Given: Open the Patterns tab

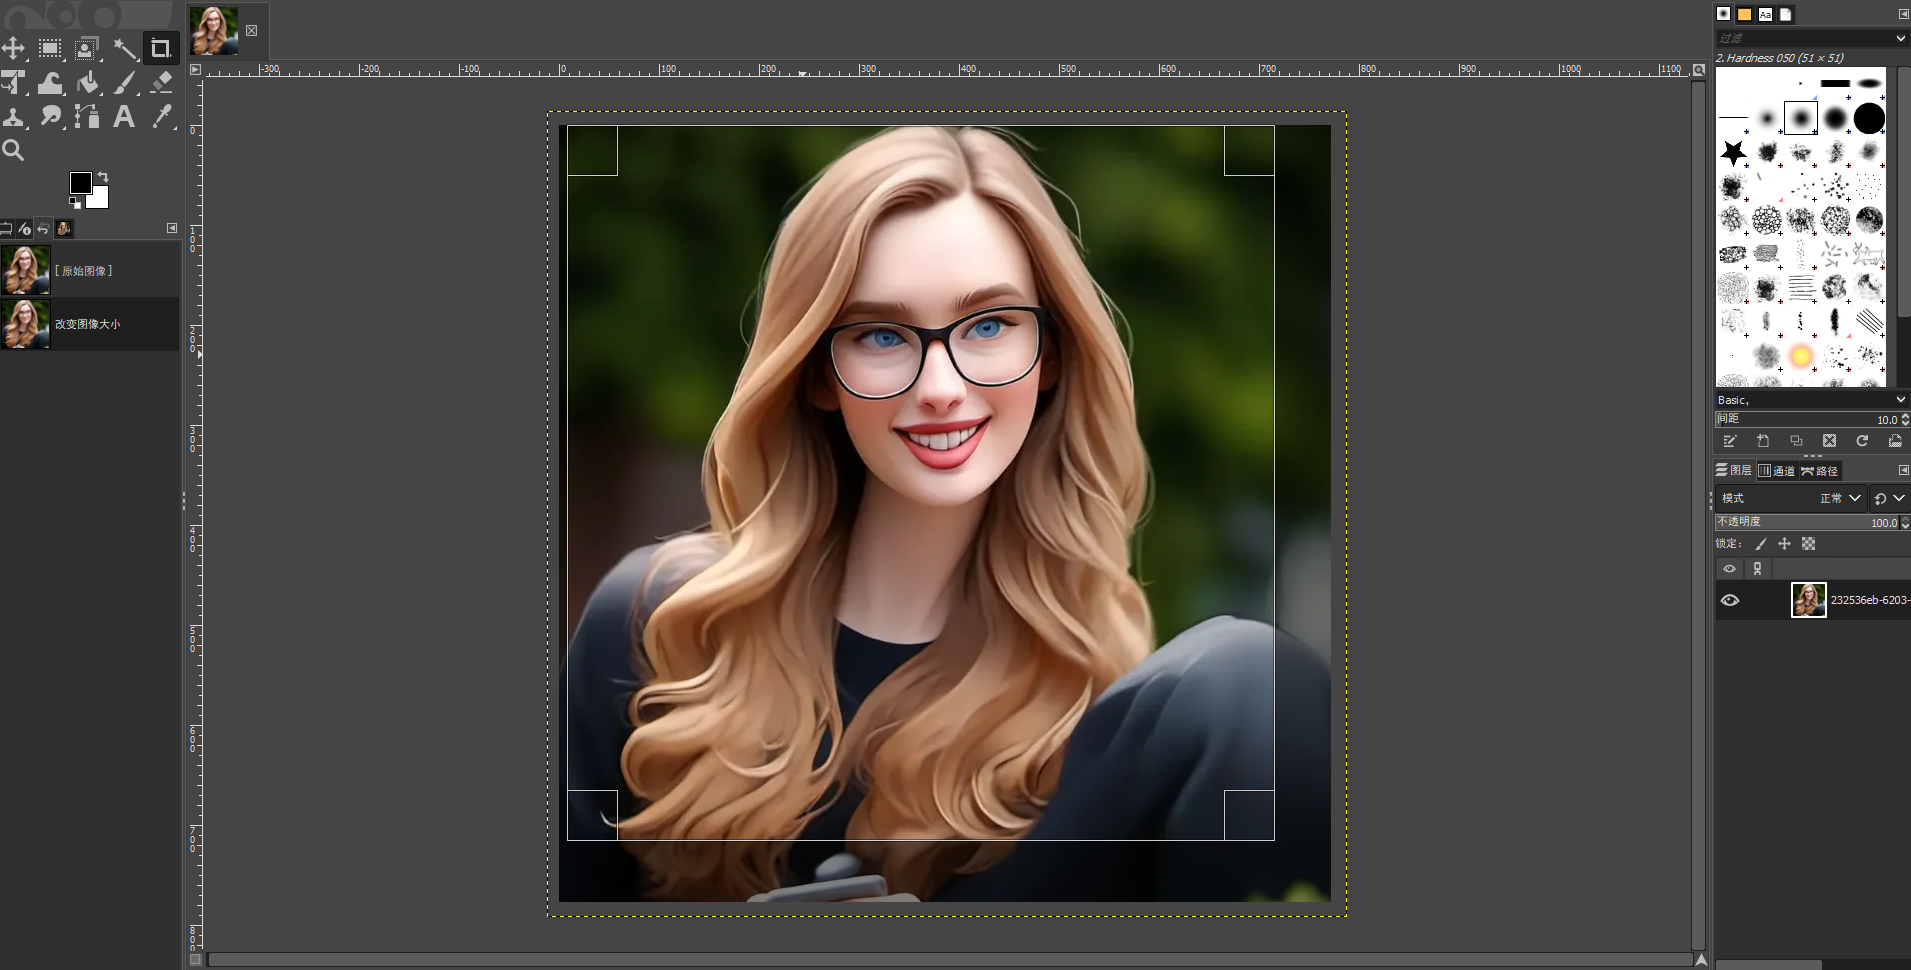Looking at the screenshot, I should [1744, 14].
